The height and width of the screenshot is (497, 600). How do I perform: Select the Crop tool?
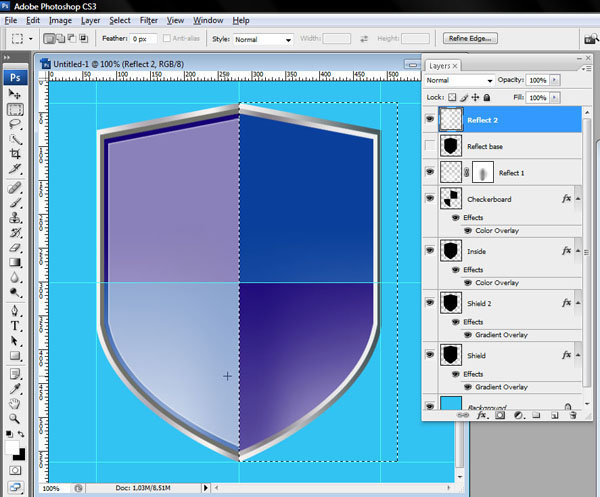pyautogui.click(x=15, y=154)
